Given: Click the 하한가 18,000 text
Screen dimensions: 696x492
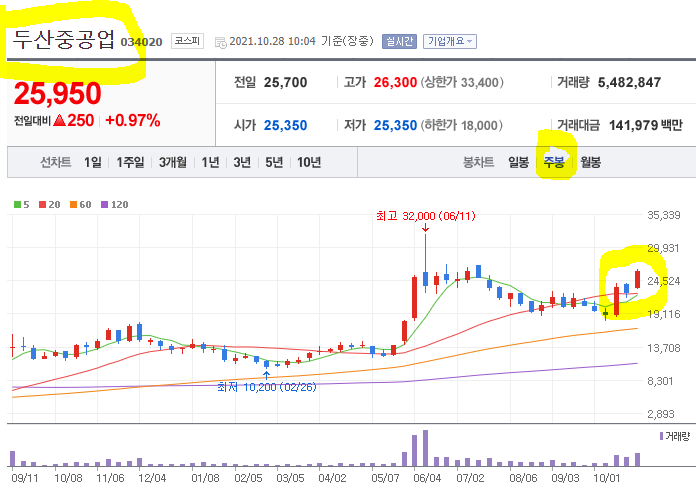Looking at the screenshot, I should pyautogui.click(x=461, y=126).
